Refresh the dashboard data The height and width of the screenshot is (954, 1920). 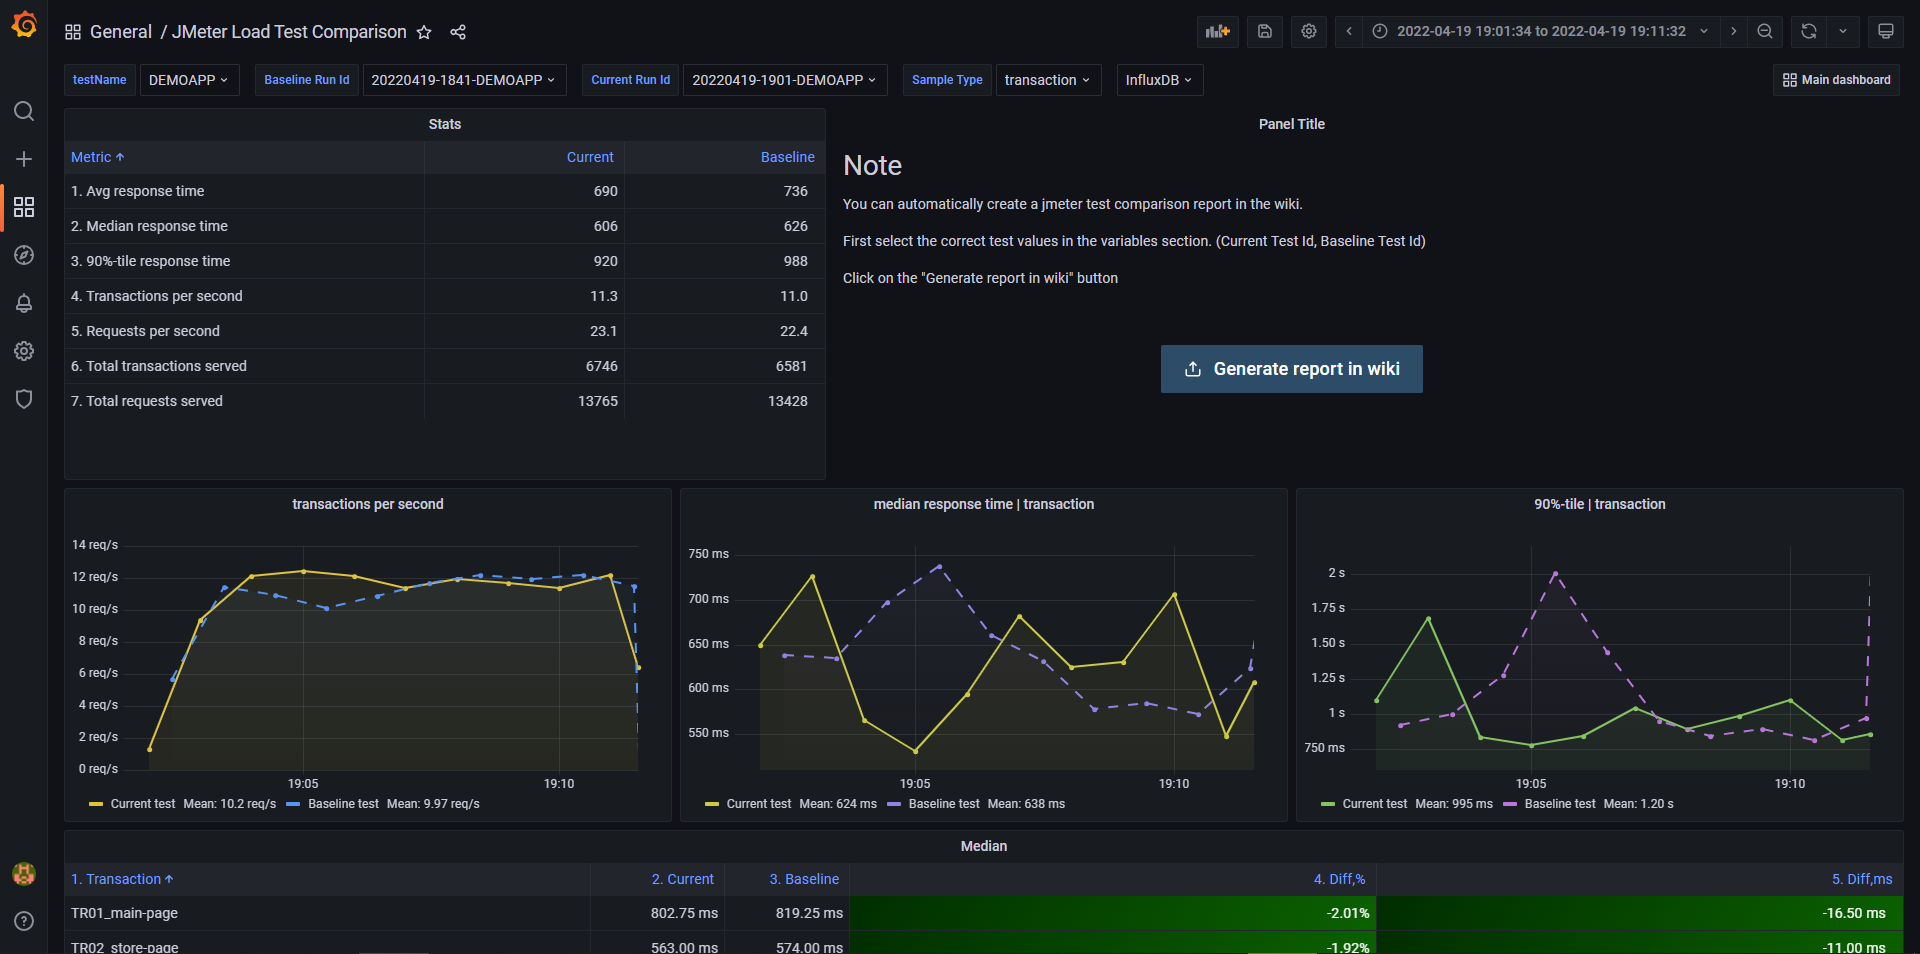1807,31
